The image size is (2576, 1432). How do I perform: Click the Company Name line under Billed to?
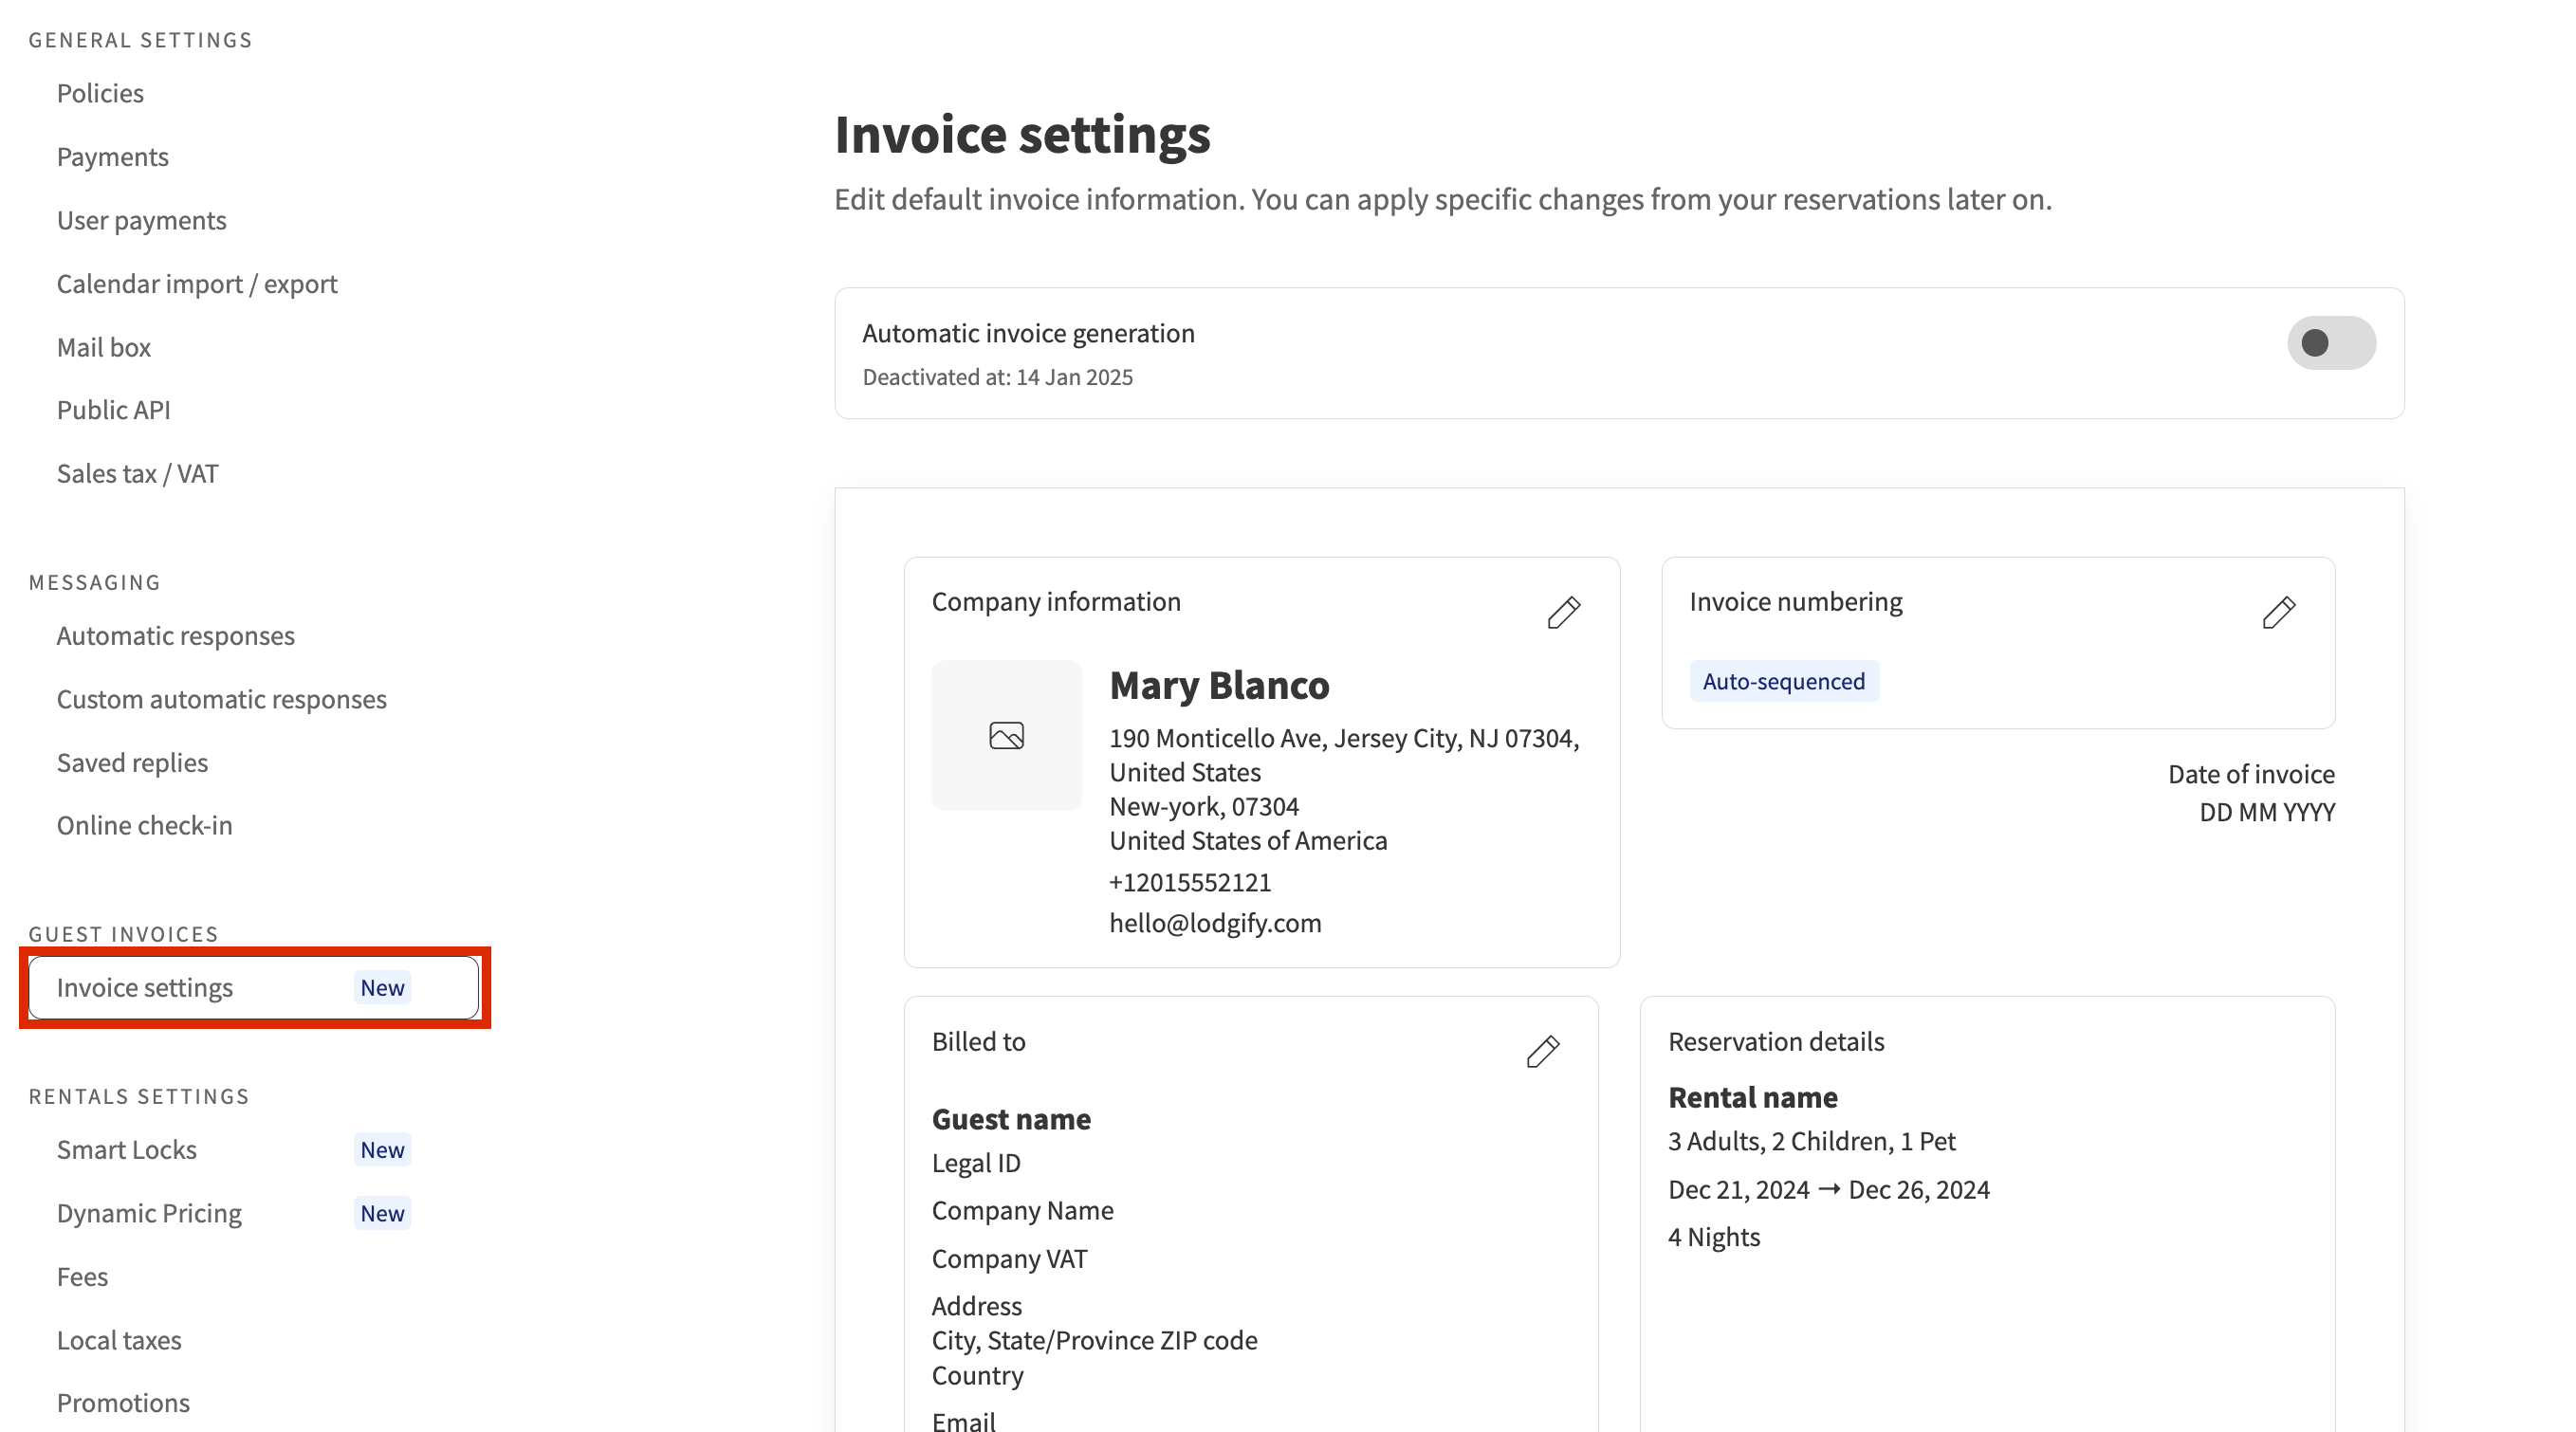(1022, 1211)
